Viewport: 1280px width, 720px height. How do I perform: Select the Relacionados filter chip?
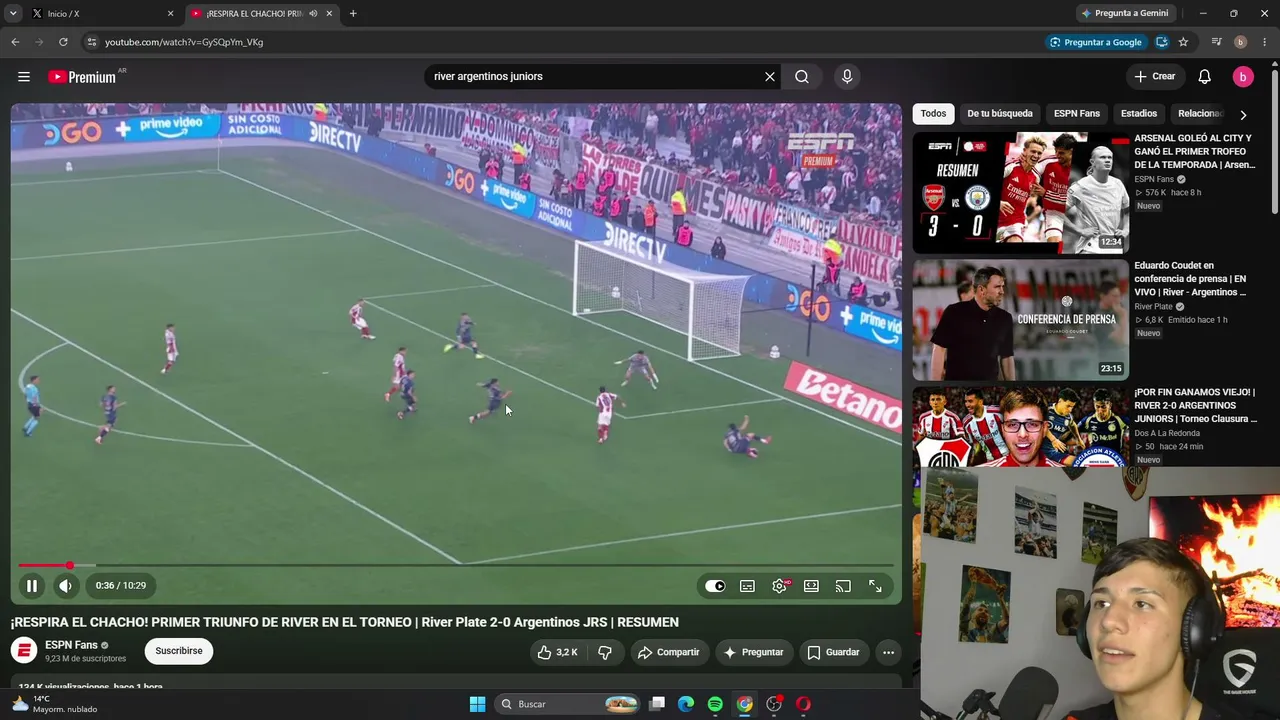(x=1200, y=114)
